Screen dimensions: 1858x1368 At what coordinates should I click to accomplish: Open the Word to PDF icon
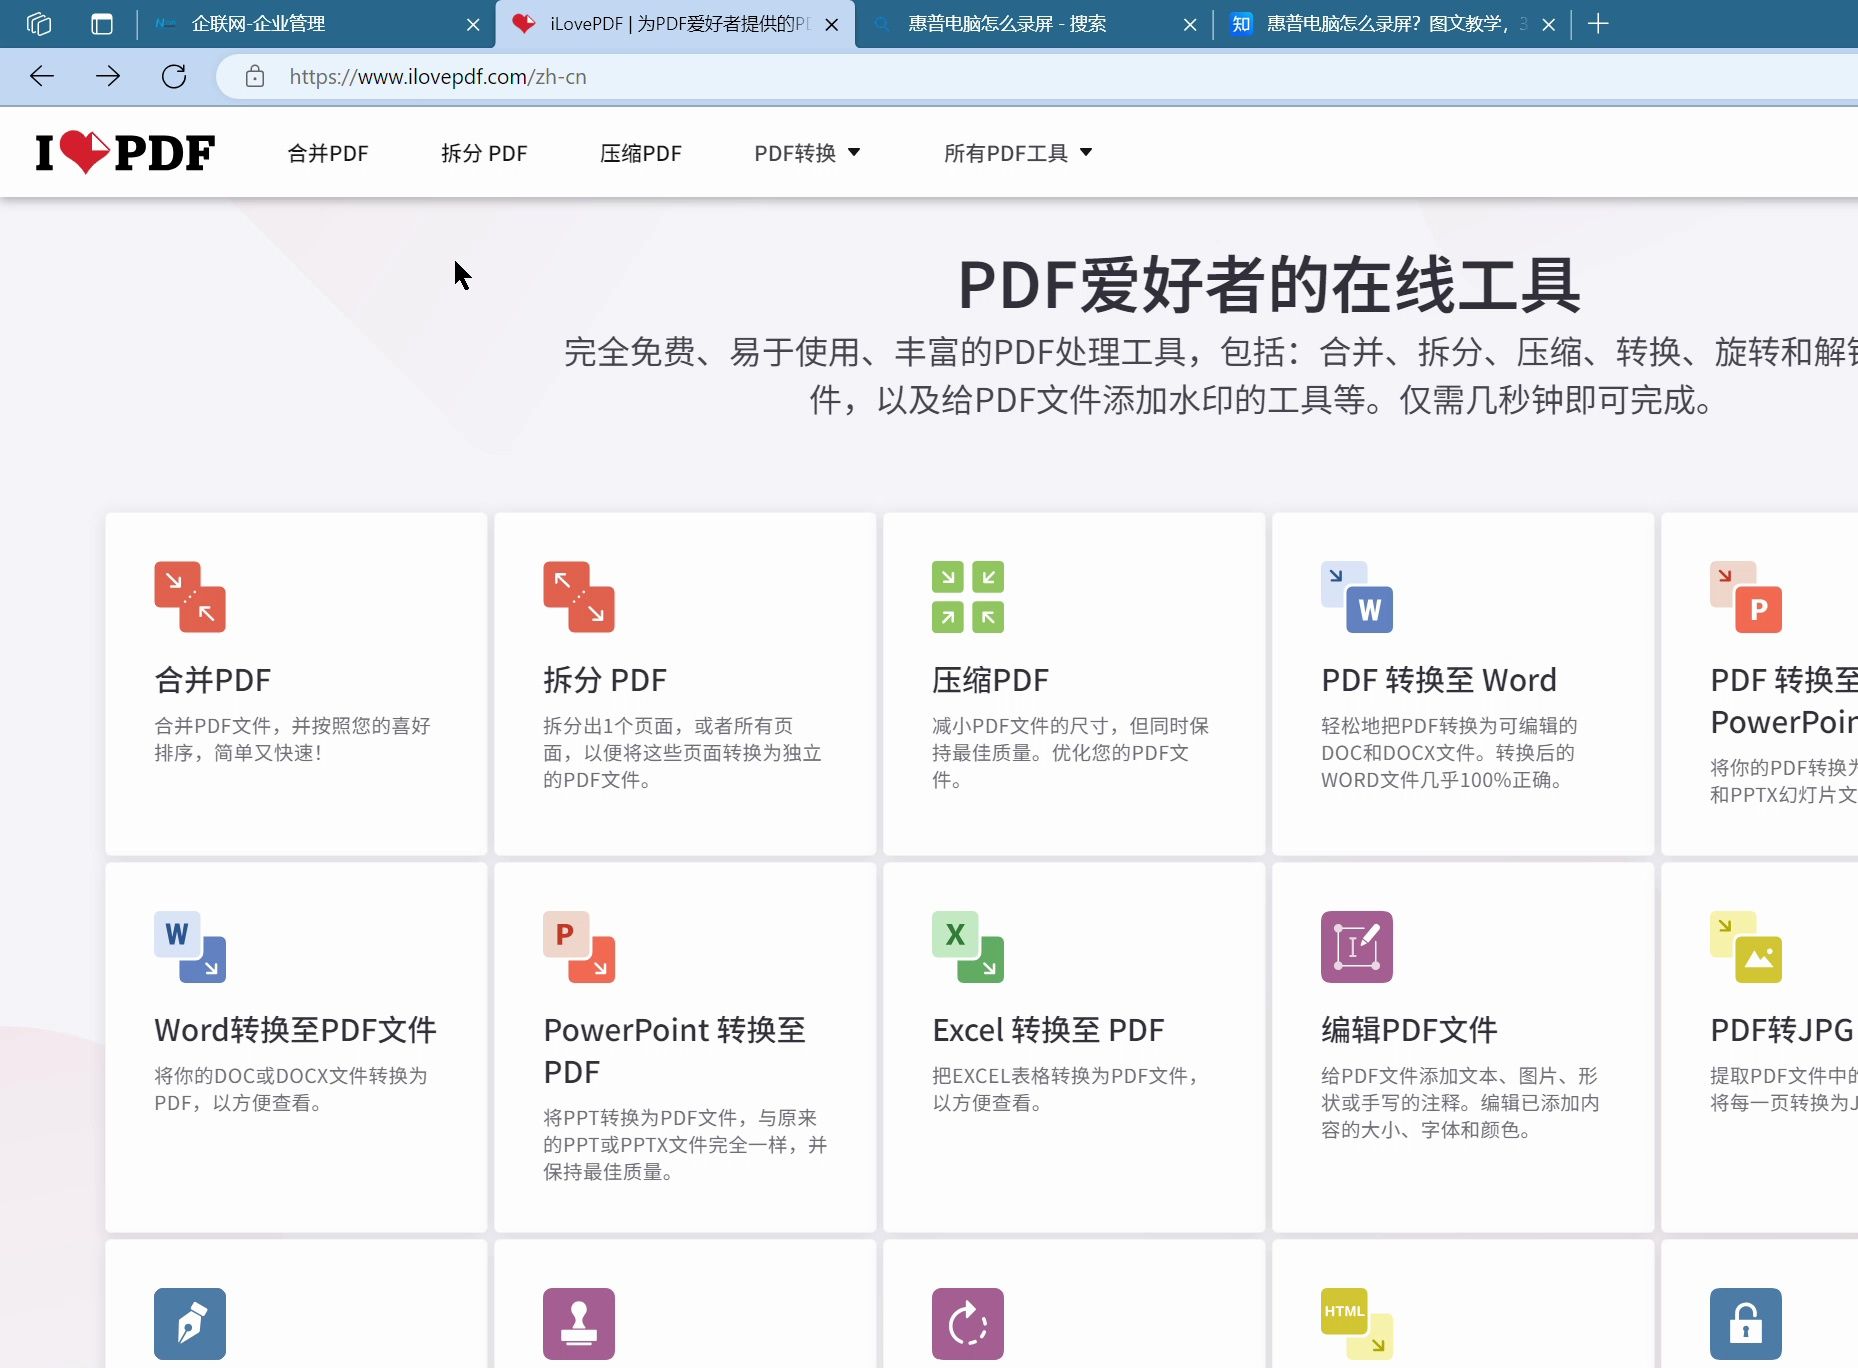(190, 947)
